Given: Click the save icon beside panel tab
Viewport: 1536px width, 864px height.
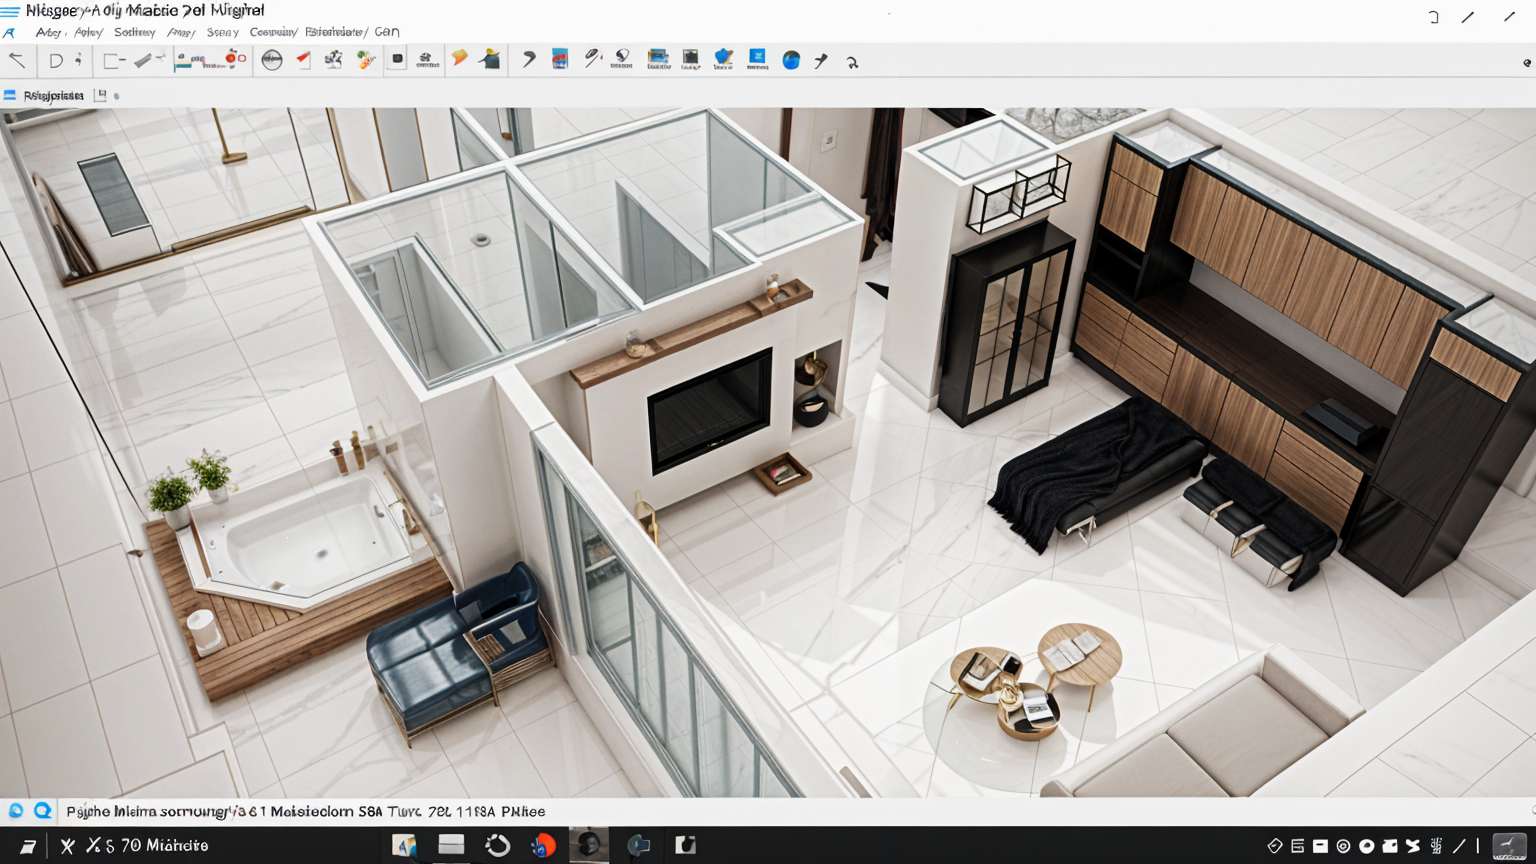Looking at the screenshot, I should 100,96.
